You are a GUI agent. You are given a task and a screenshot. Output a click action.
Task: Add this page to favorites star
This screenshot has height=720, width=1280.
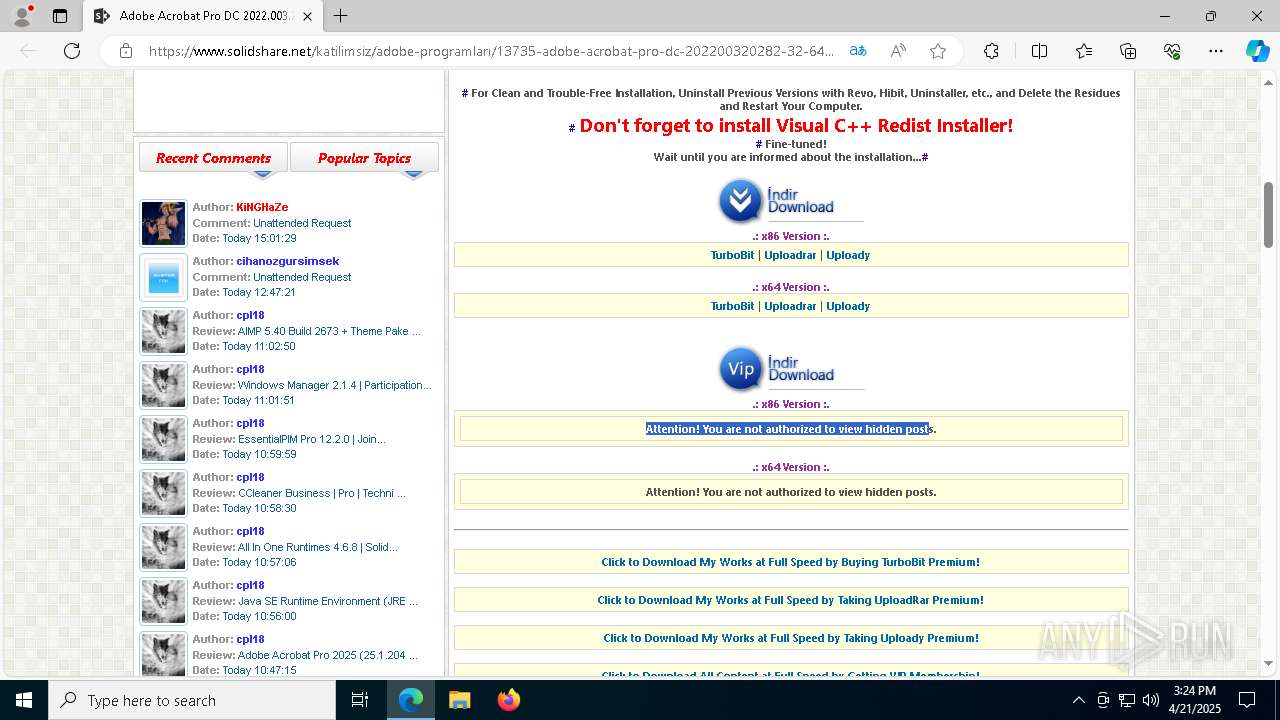(937, 51)
